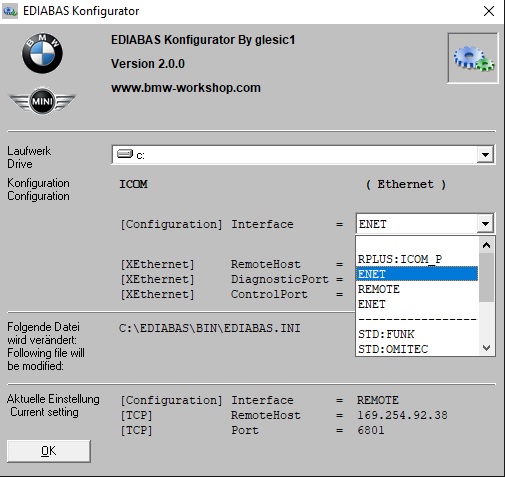
Task: Click the list scrollbar up arrow
Action: pyautogui.click(x=486, y=245)
